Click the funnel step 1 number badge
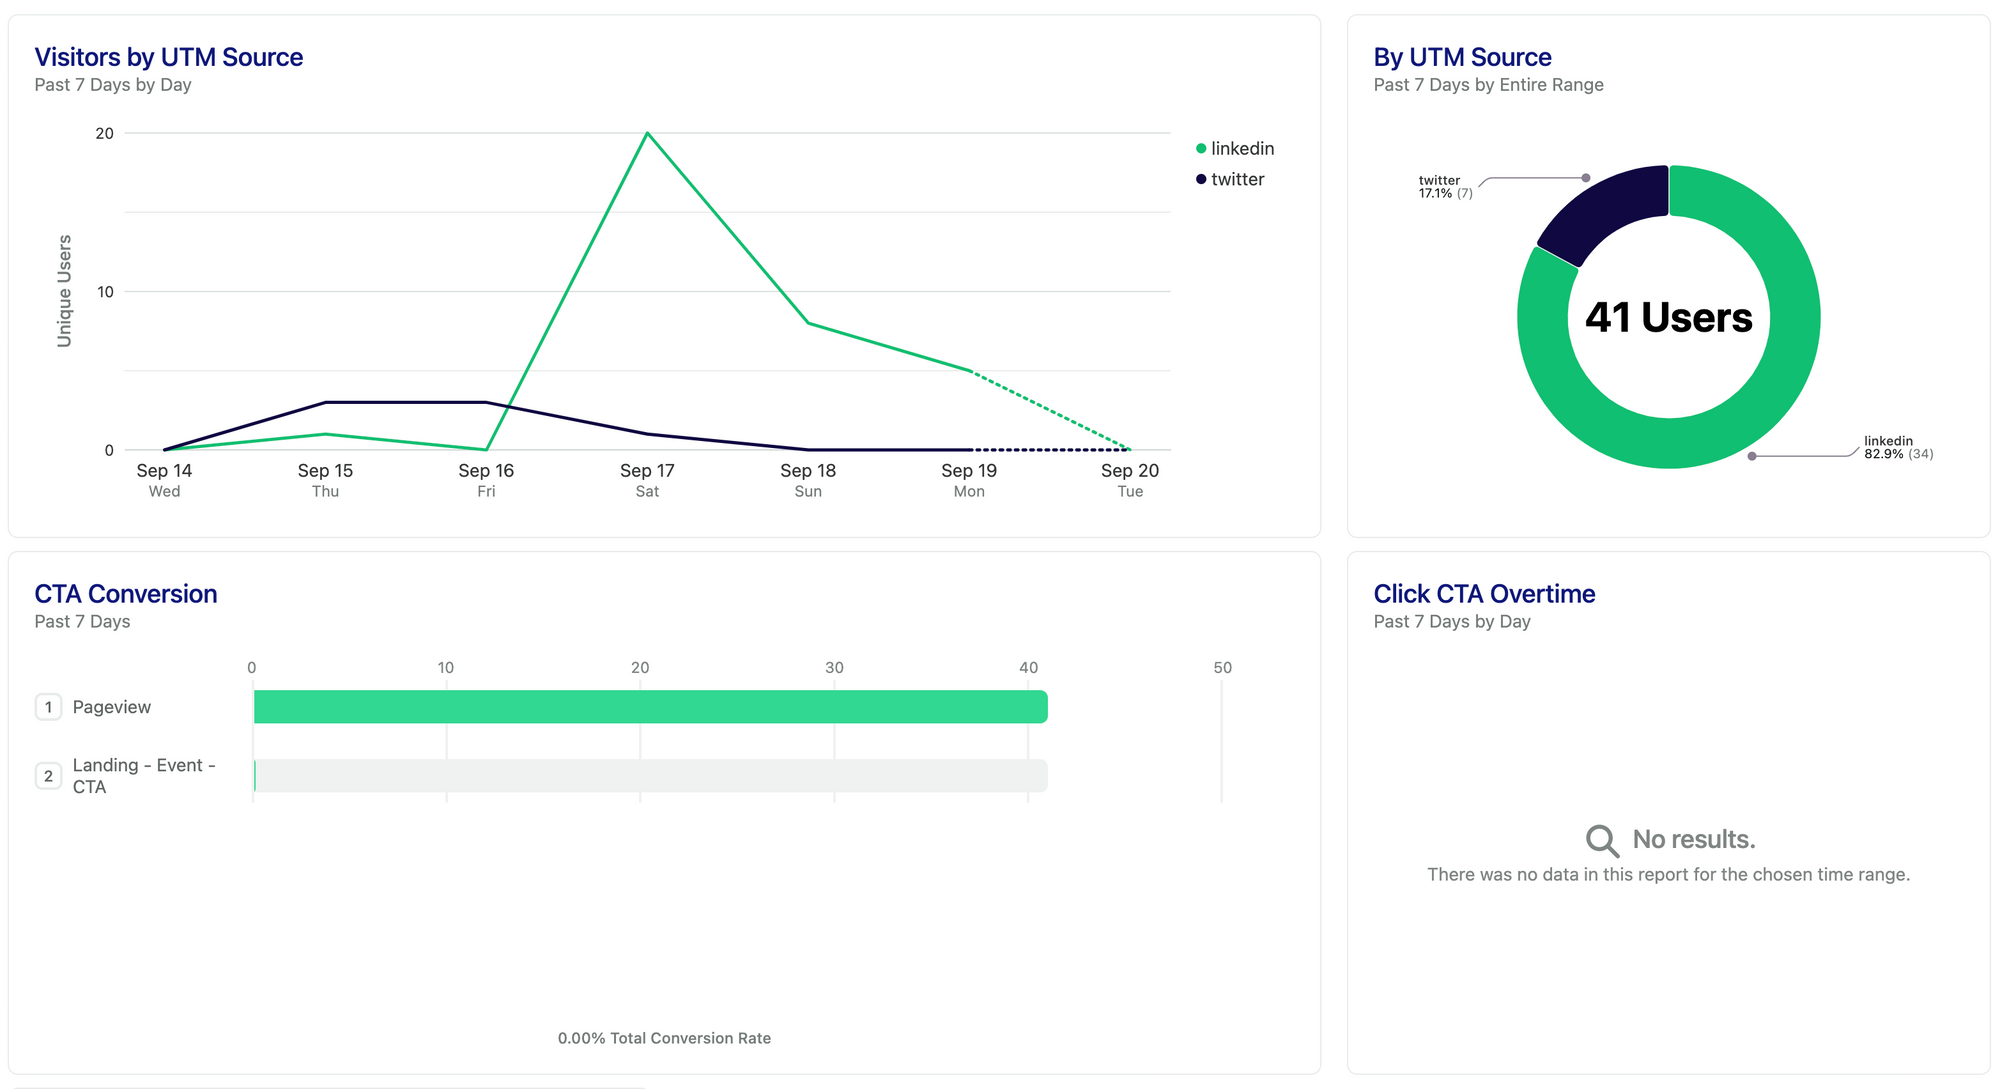2000x1089 pixels. pos(48,707)
